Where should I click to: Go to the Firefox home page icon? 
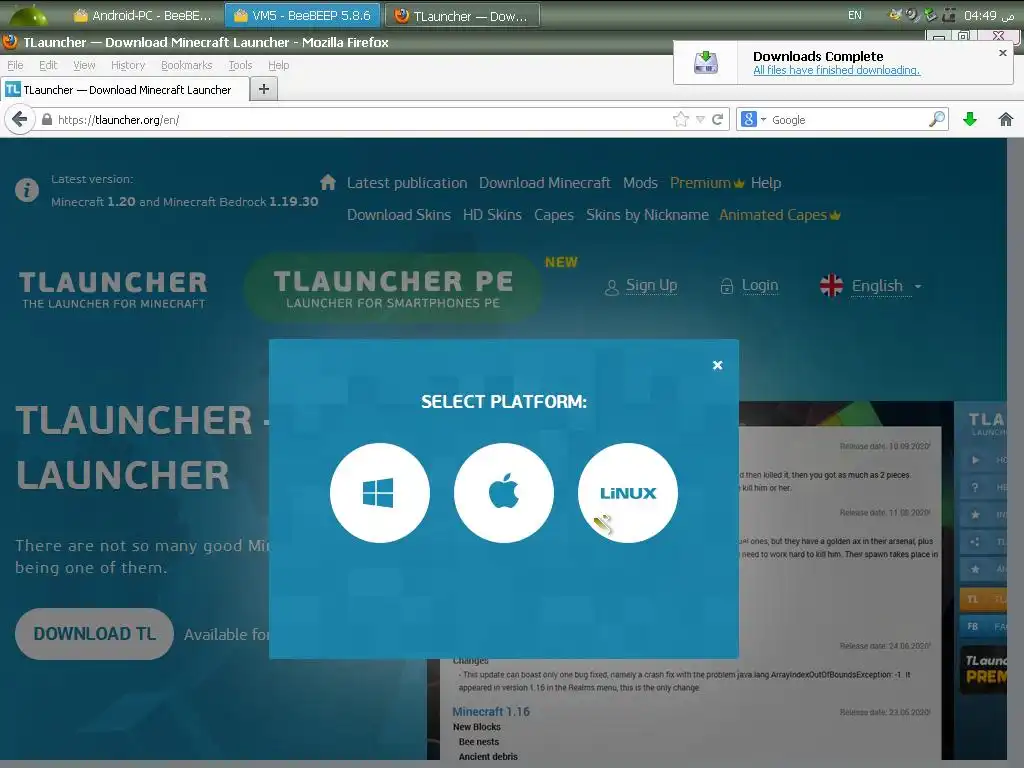[x=1006, y=120]
